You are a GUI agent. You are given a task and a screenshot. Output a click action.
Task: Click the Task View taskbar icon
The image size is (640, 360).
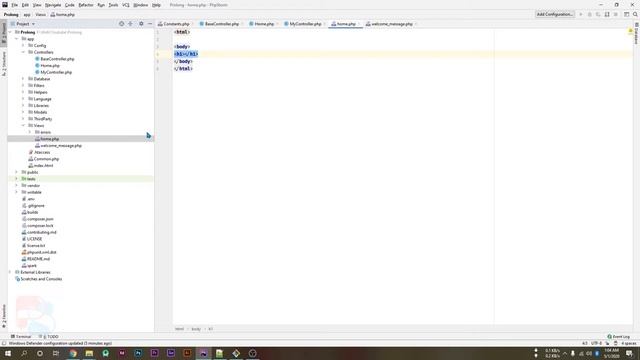[56, 353]
